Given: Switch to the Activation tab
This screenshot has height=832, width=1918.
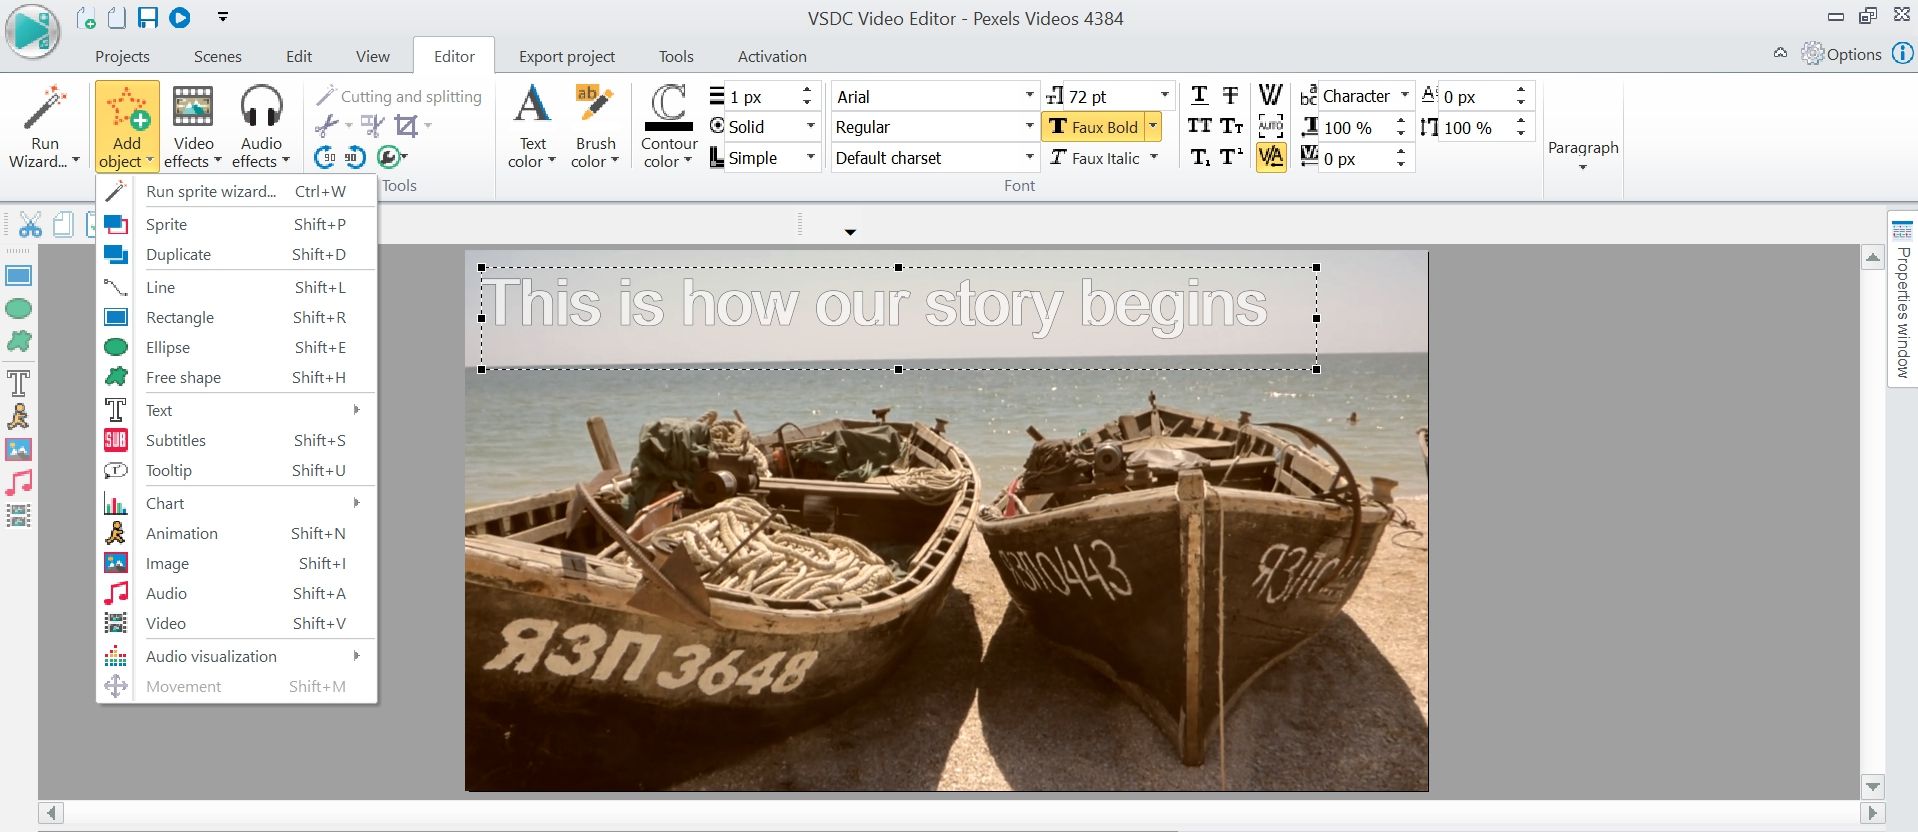Looking at the screenshot, I should pos(771,56).
